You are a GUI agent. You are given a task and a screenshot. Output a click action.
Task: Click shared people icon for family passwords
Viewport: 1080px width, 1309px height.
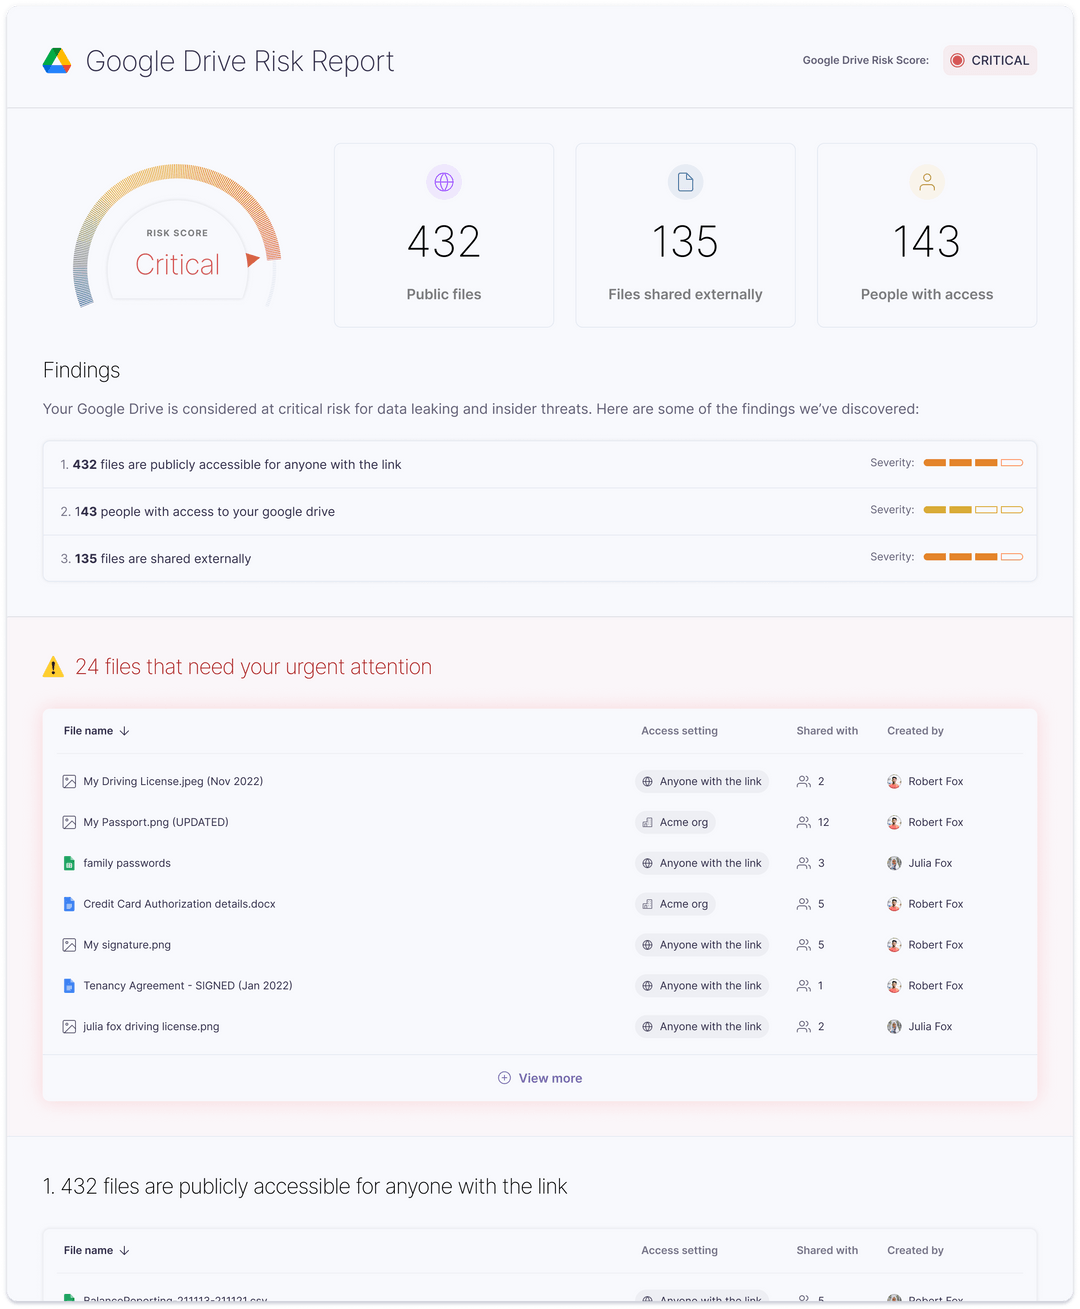tap(803, 863)
